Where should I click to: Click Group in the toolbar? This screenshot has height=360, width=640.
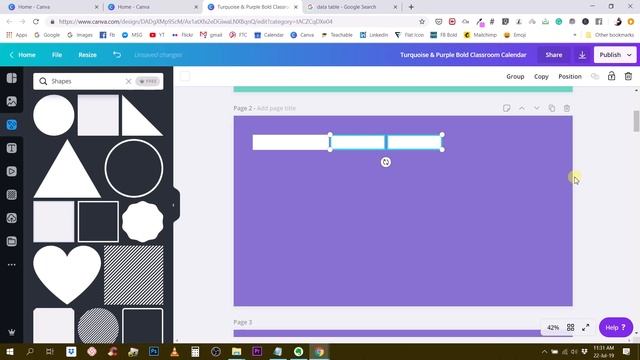point(515,76)
